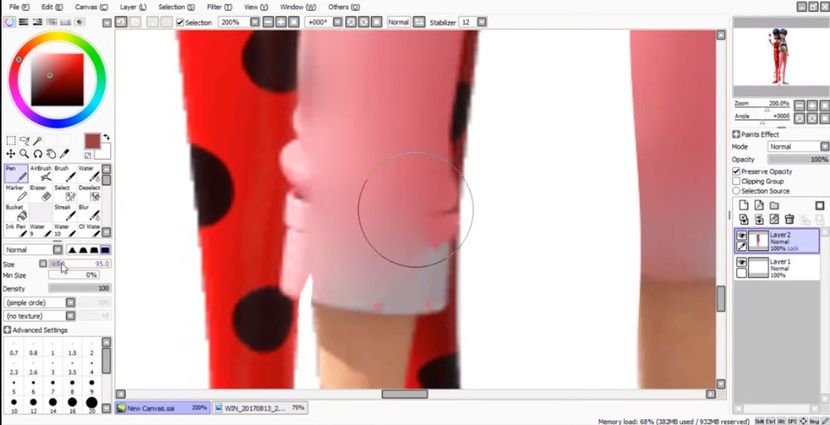Undo using the toolbar undo arrow

pyautogui.click(x=121, y=22)
